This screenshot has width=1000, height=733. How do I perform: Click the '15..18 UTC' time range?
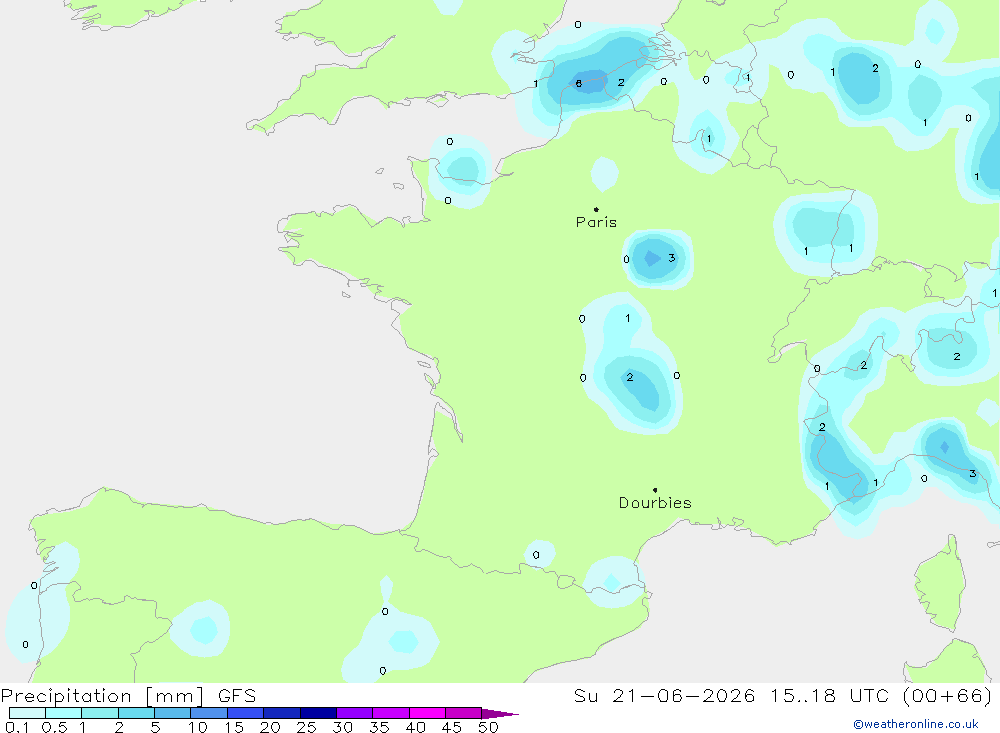coord(829,696)
